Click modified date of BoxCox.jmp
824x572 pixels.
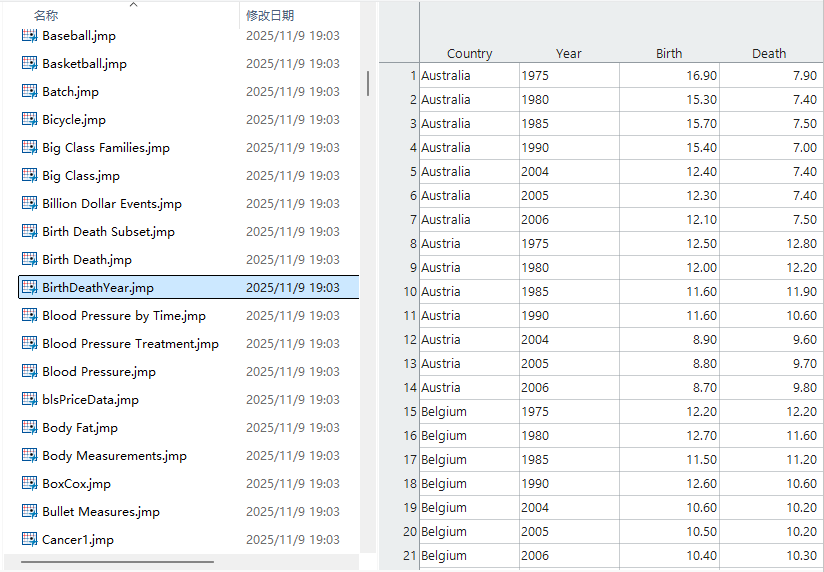point(293,484)
